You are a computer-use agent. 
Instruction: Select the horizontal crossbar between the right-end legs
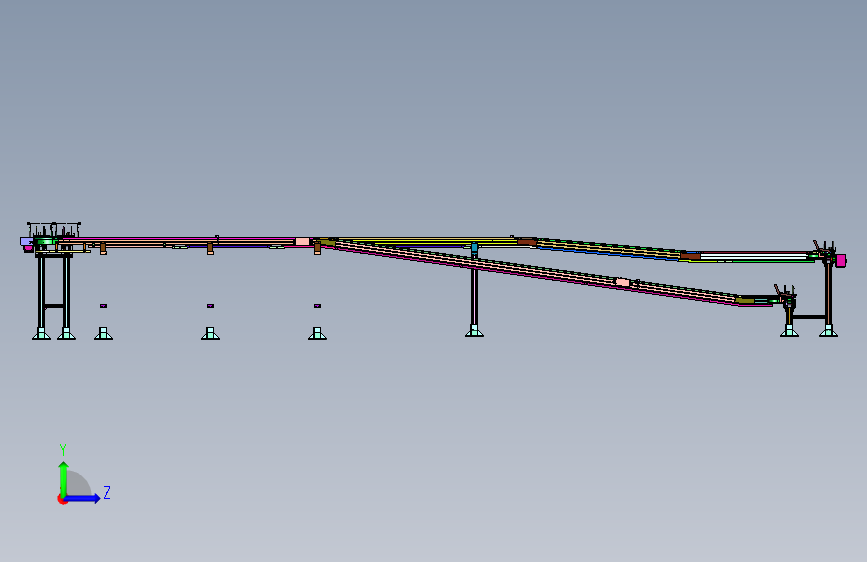(x=809, y=317)
